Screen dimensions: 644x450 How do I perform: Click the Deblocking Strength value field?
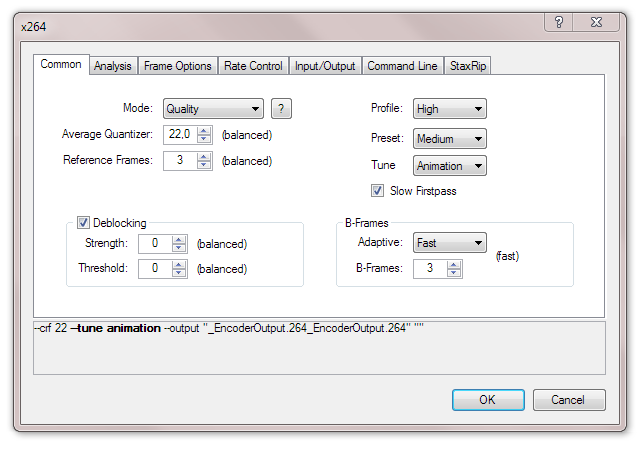pyautogui.click(x=155, y=244)
